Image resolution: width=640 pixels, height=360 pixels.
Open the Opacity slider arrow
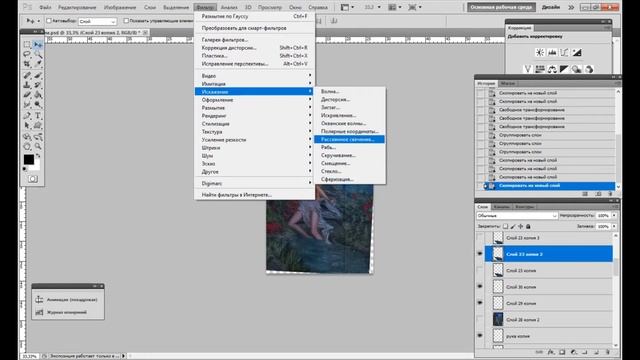[x=614, y=216]
